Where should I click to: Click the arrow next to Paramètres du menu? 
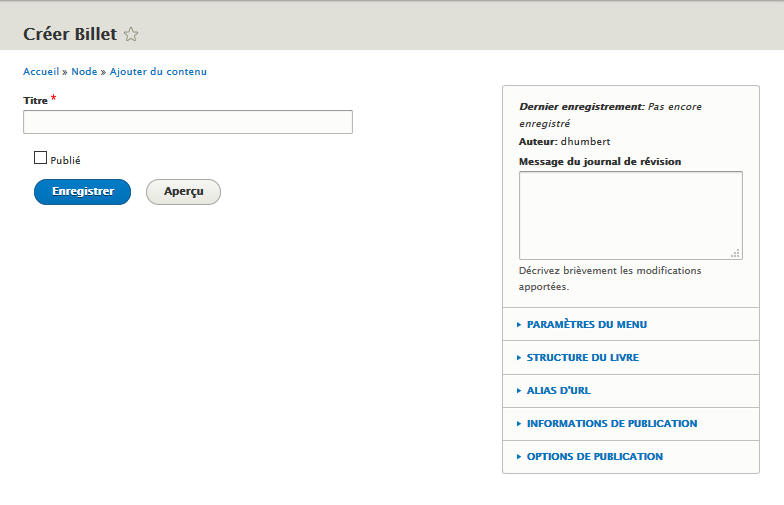point(519,325)
